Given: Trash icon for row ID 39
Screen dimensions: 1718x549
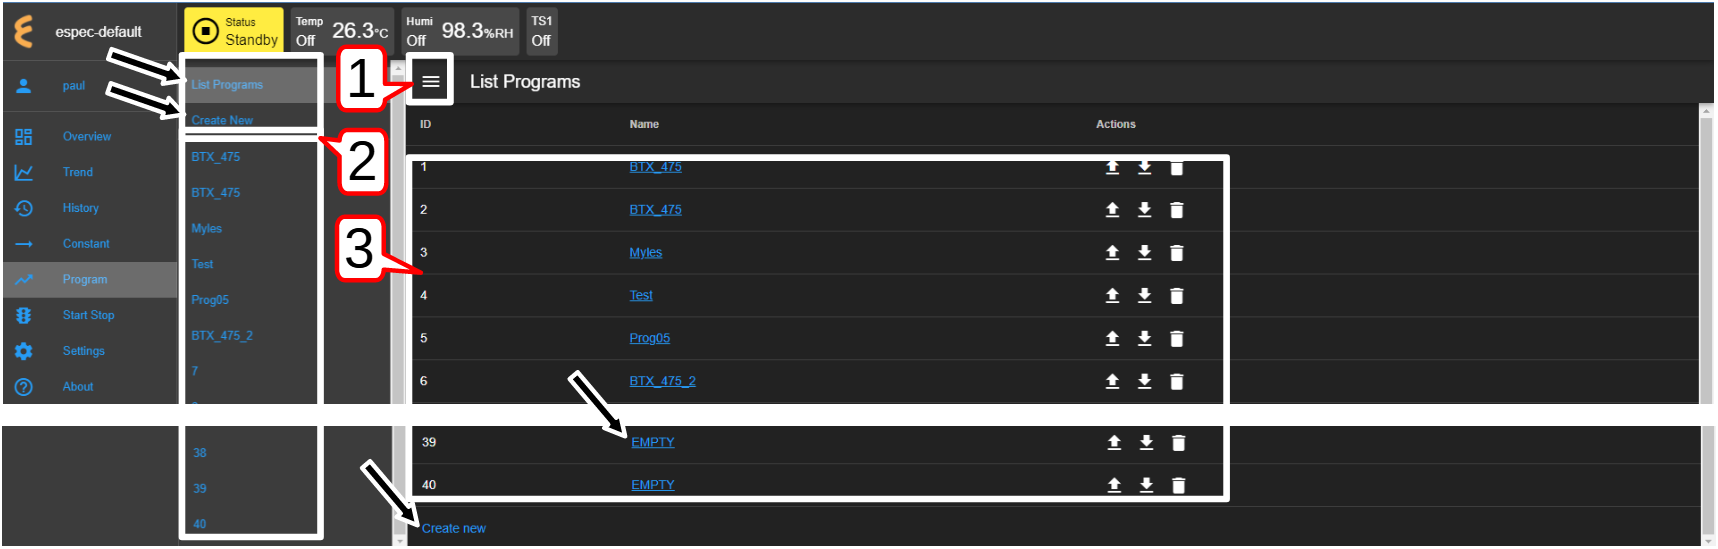Looking at the screenshot, I should pos(1179,443).
